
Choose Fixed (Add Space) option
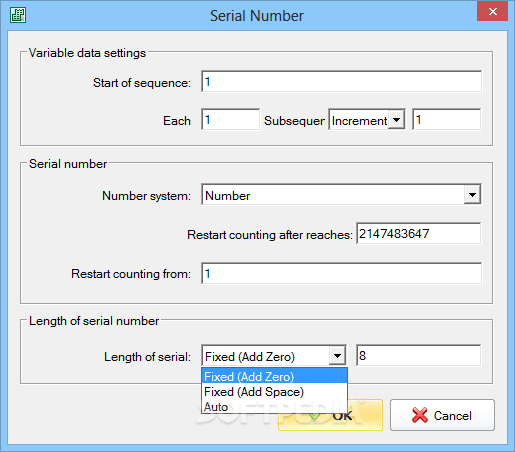click(274, 391)
